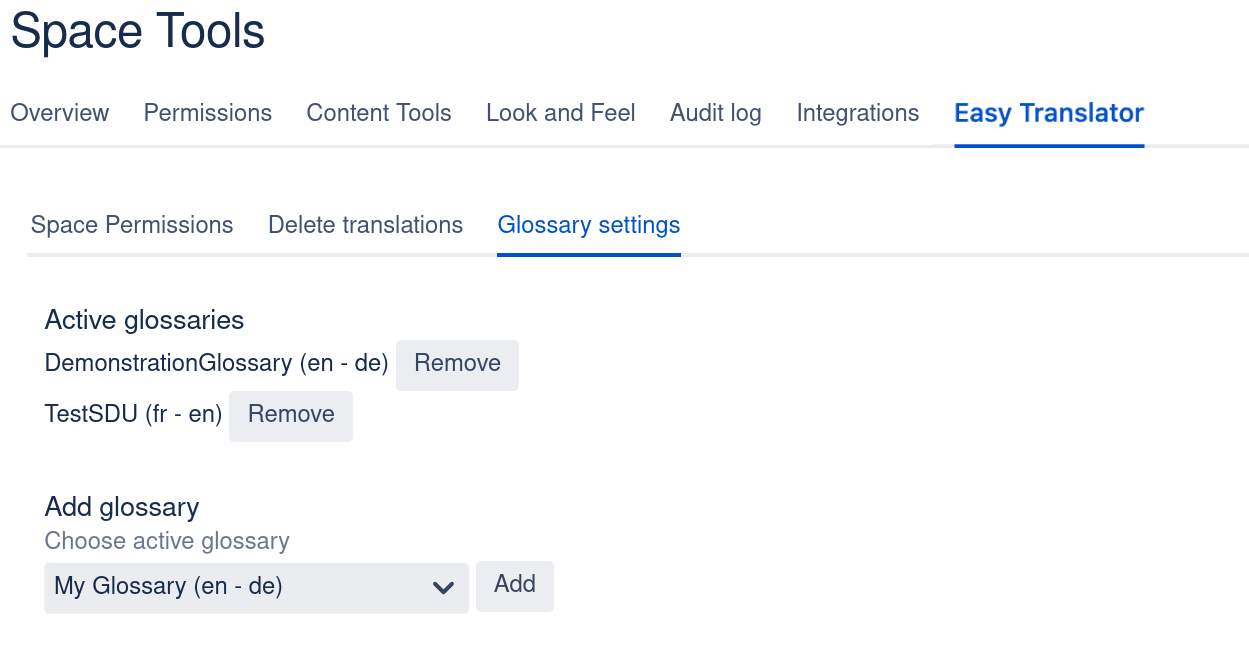Switch to the Integrations tab
Image resolution: width=1249 pixels, height=647 pixels.
click(857, 113)
